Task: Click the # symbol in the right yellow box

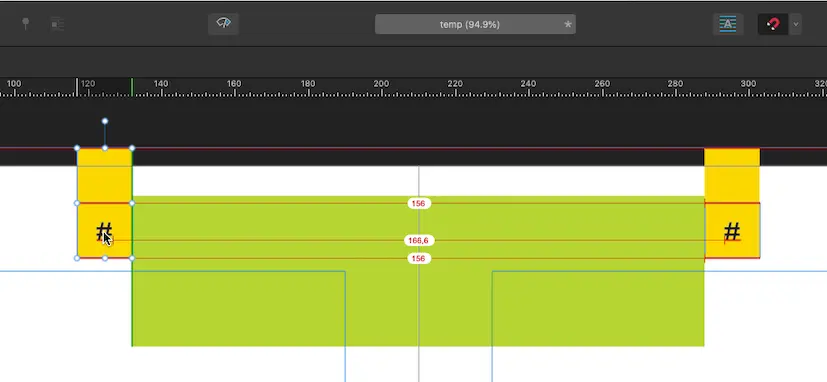Action: coord(732,232)
